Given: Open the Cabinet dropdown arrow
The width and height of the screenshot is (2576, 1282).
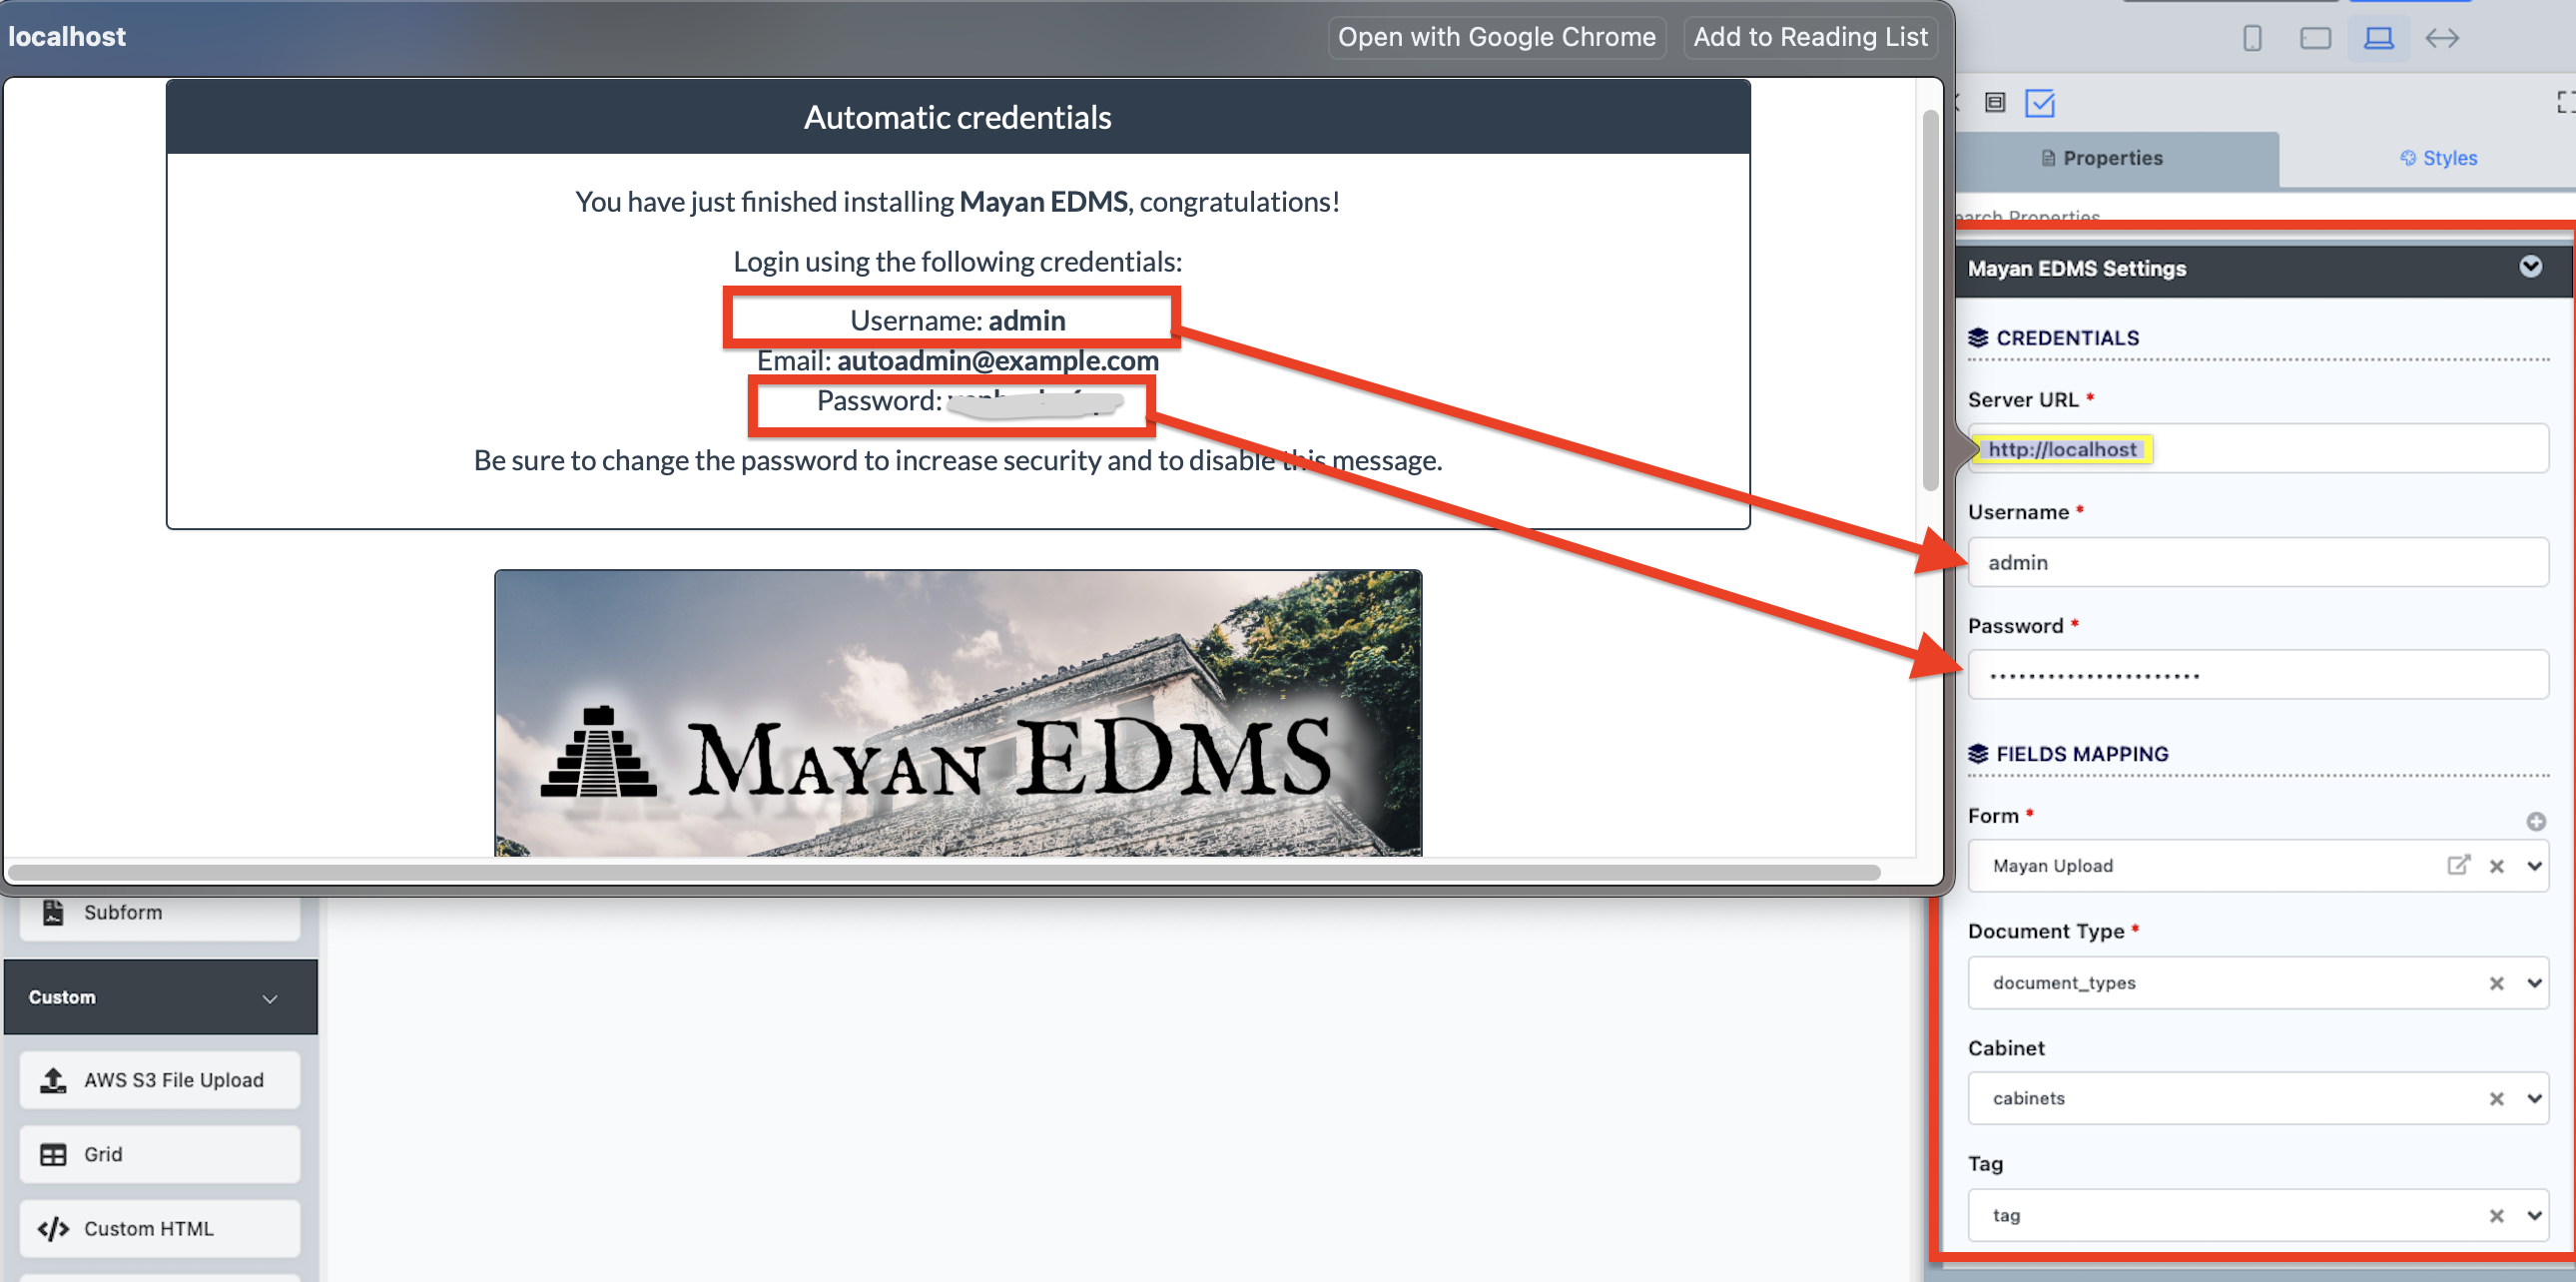Looking at the screenshot, I should tap(2534, 1098).
